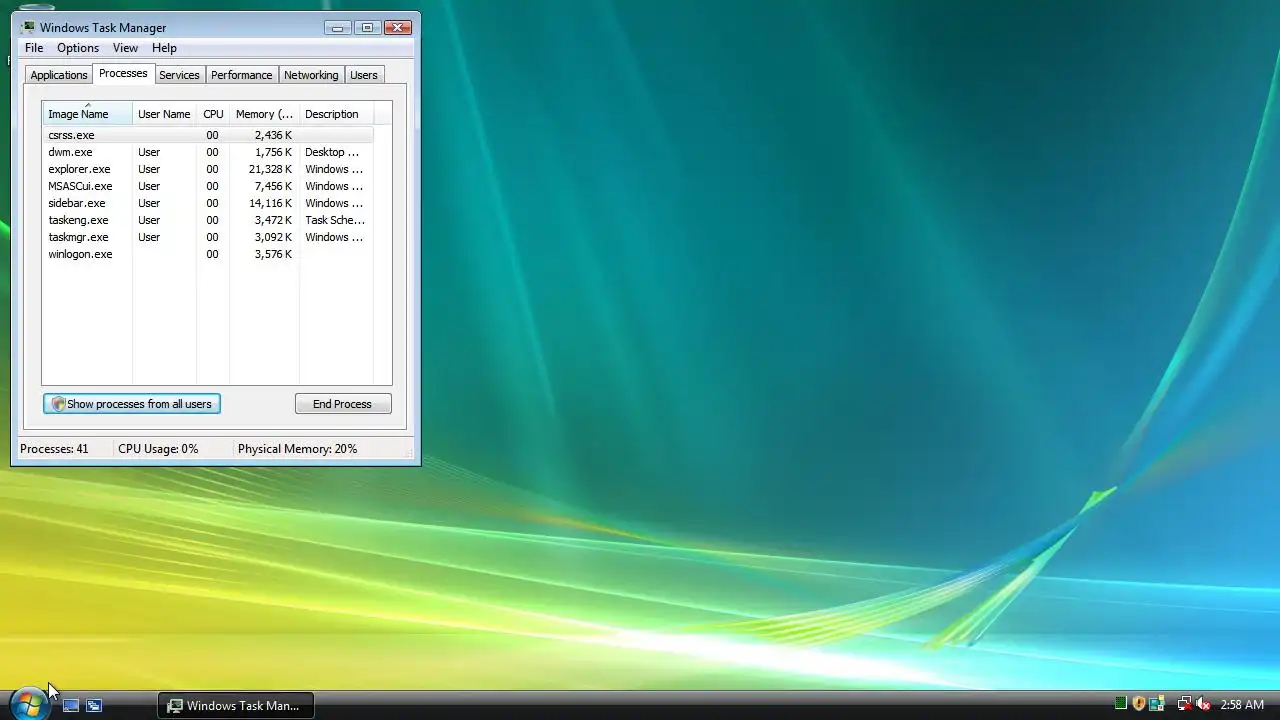The image size is (1280, 720).
Task: Sort by the User Name column header
Action: coord(164,114)
